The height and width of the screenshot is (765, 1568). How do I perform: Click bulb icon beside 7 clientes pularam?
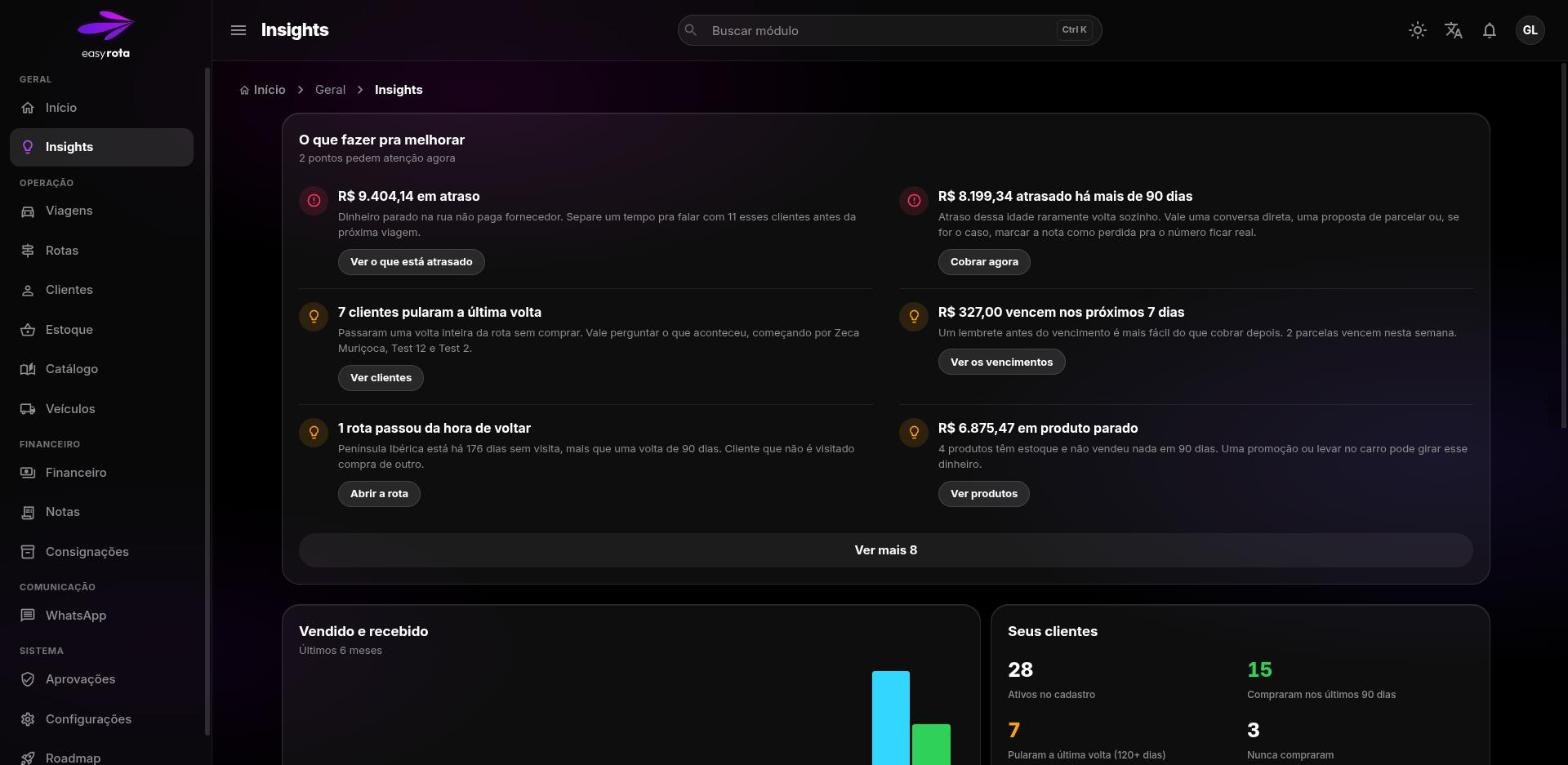tap(313, 317)
